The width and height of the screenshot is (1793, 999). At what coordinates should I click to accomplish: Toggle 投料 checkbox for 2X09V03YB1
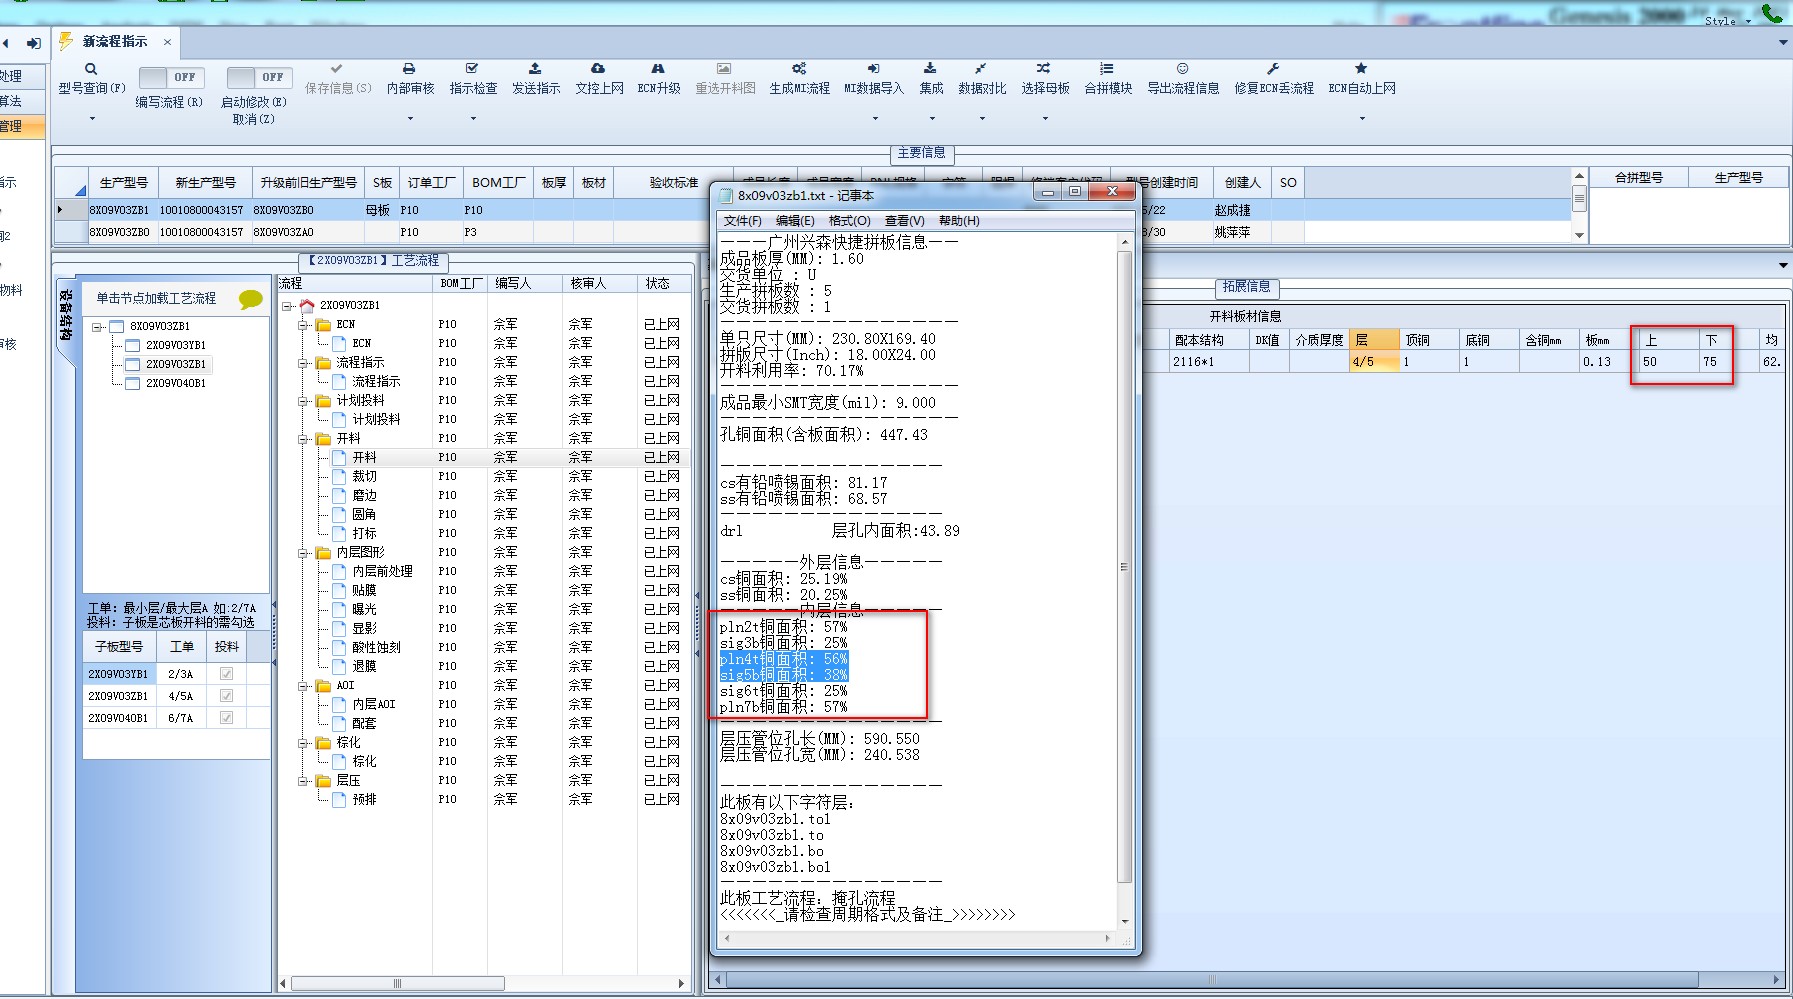pyautogui.click(x=226, y=674)
